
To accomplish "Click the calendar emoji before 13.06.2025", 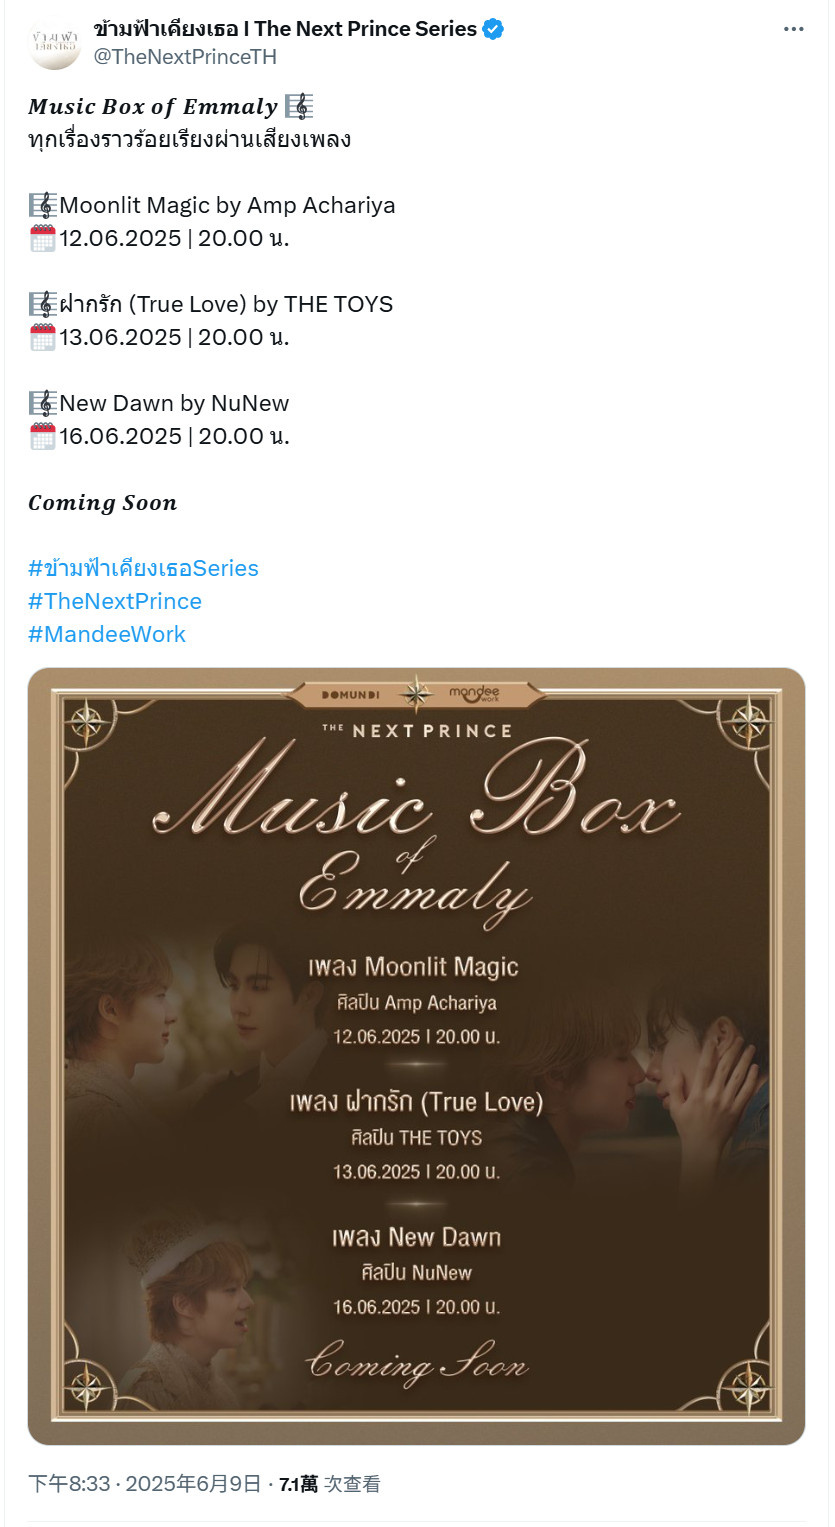I will [43, 337].
